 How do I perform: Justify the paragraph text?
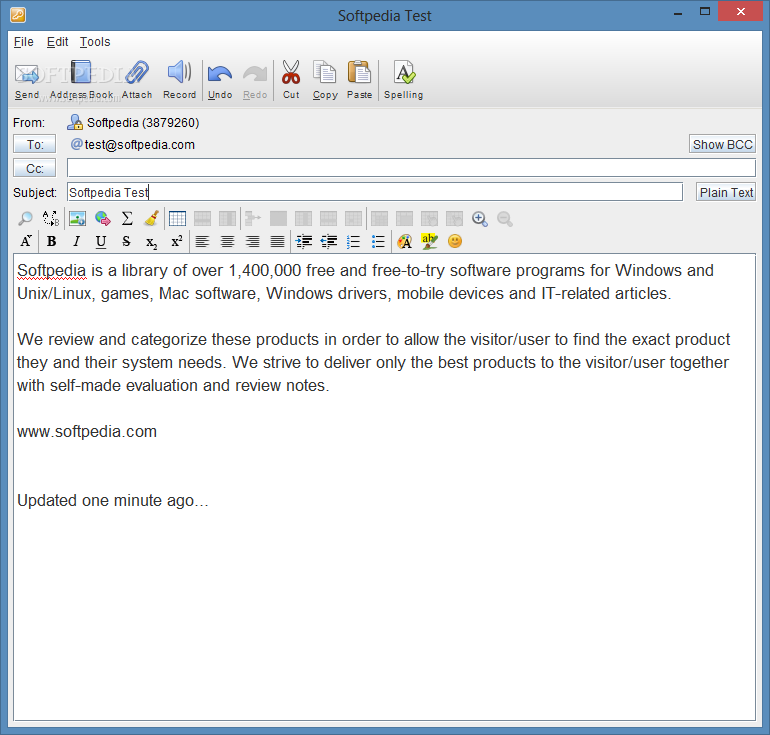point(277,241)
